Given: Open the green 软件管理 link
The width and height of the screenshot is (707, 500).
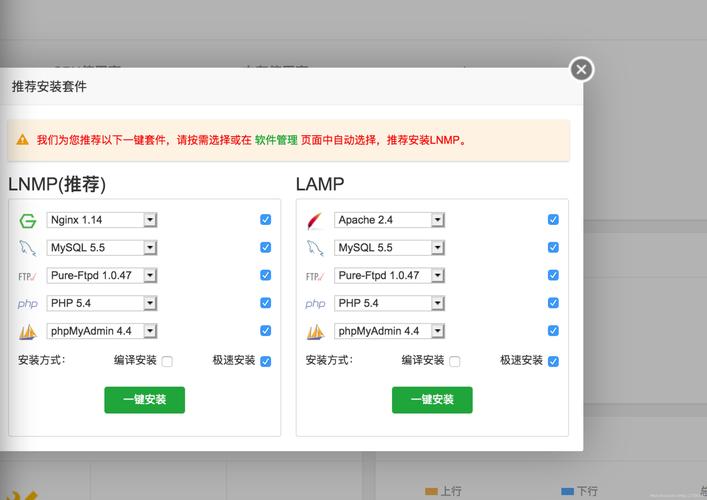Looking at the screenshot, I should [x=276, y=140].
